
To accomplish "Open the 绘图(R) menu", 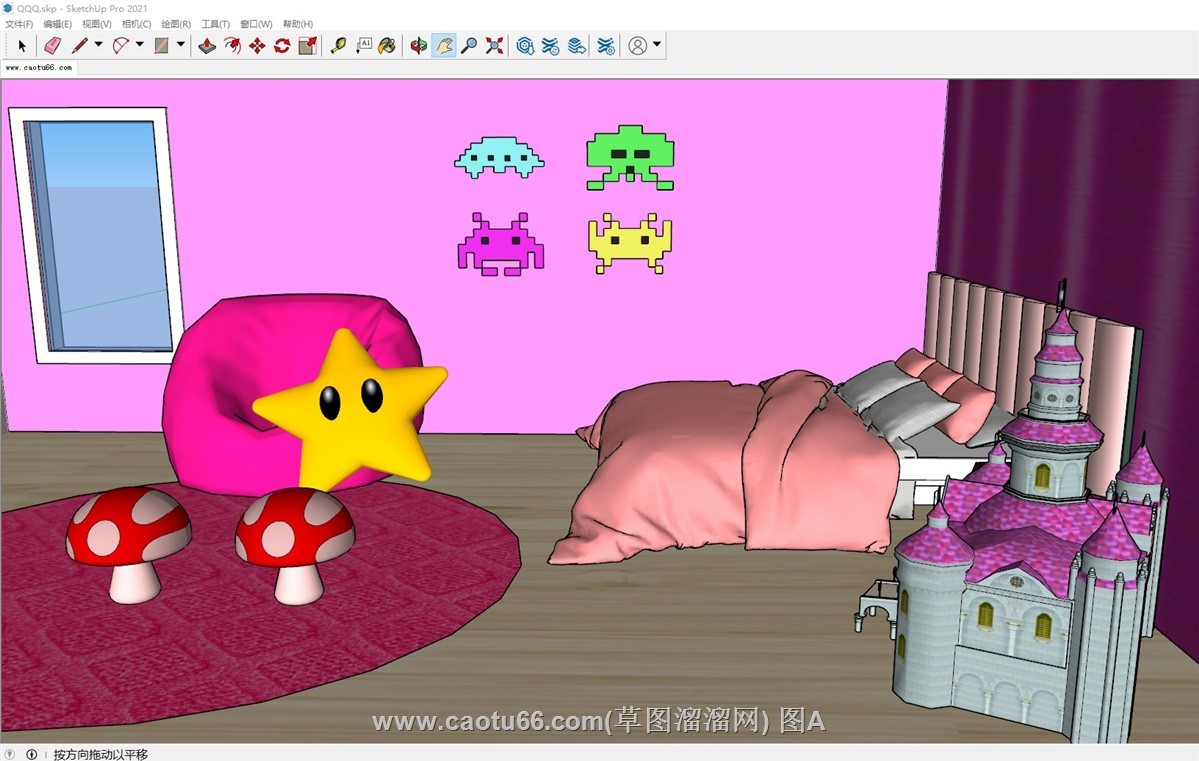I will click(176, 24).
